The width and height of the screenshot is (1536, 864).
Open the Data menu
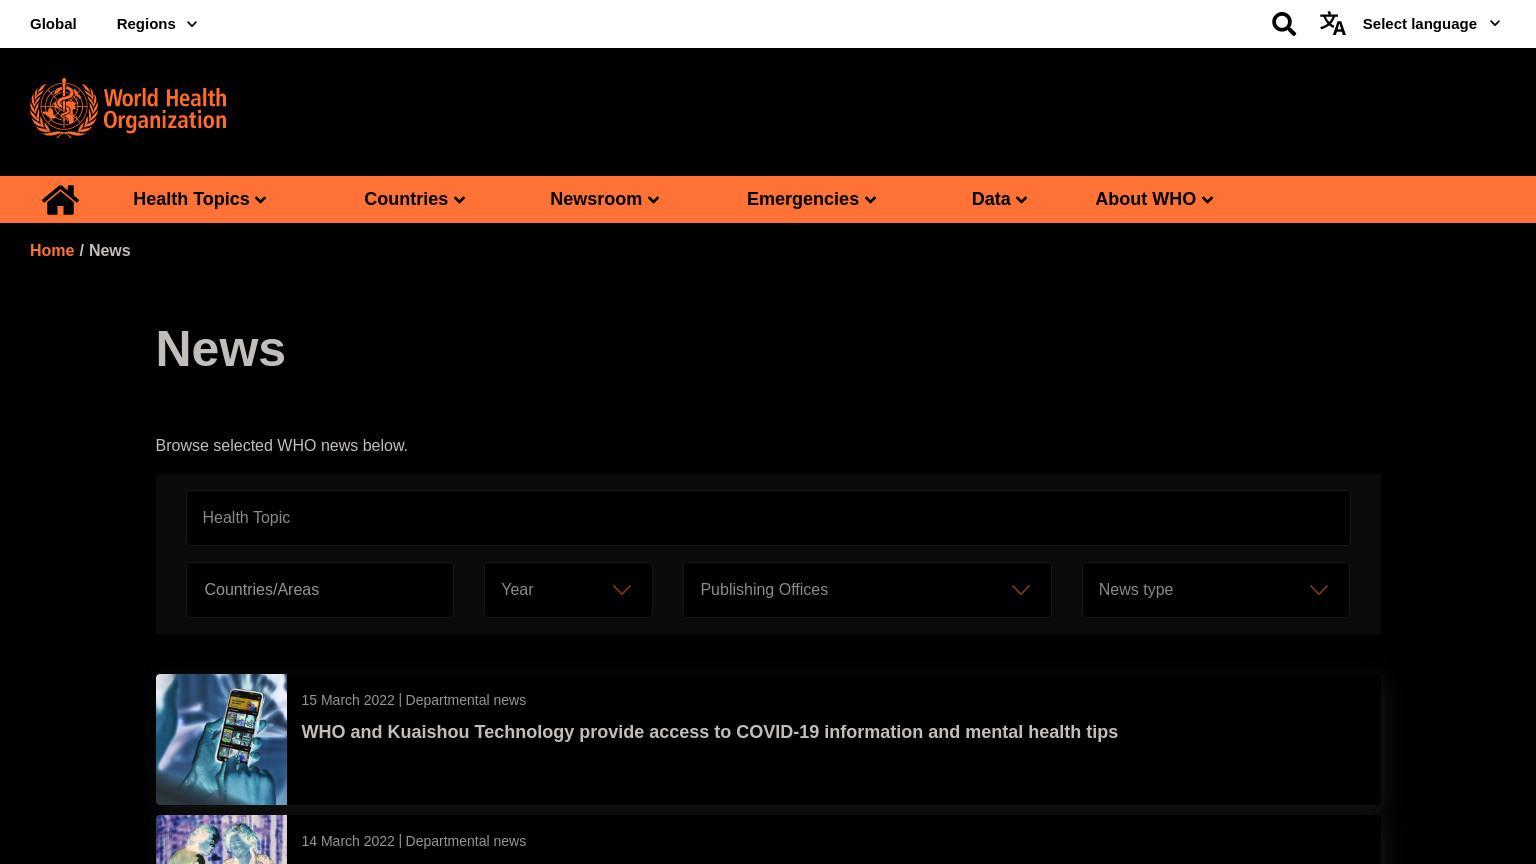coord(1000,199)
